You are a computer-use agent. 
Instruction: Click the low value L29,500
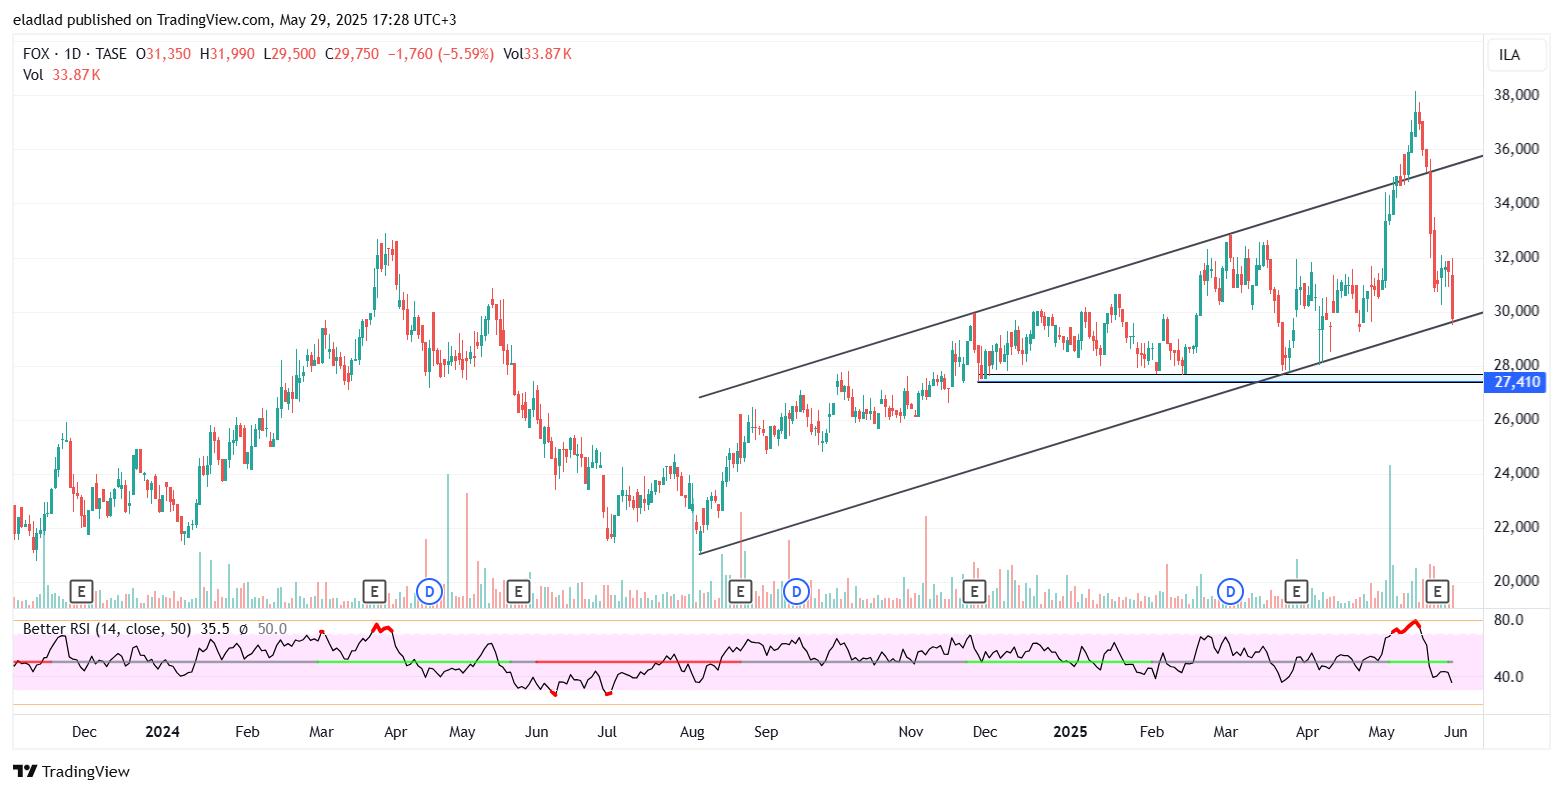[290, 54]
